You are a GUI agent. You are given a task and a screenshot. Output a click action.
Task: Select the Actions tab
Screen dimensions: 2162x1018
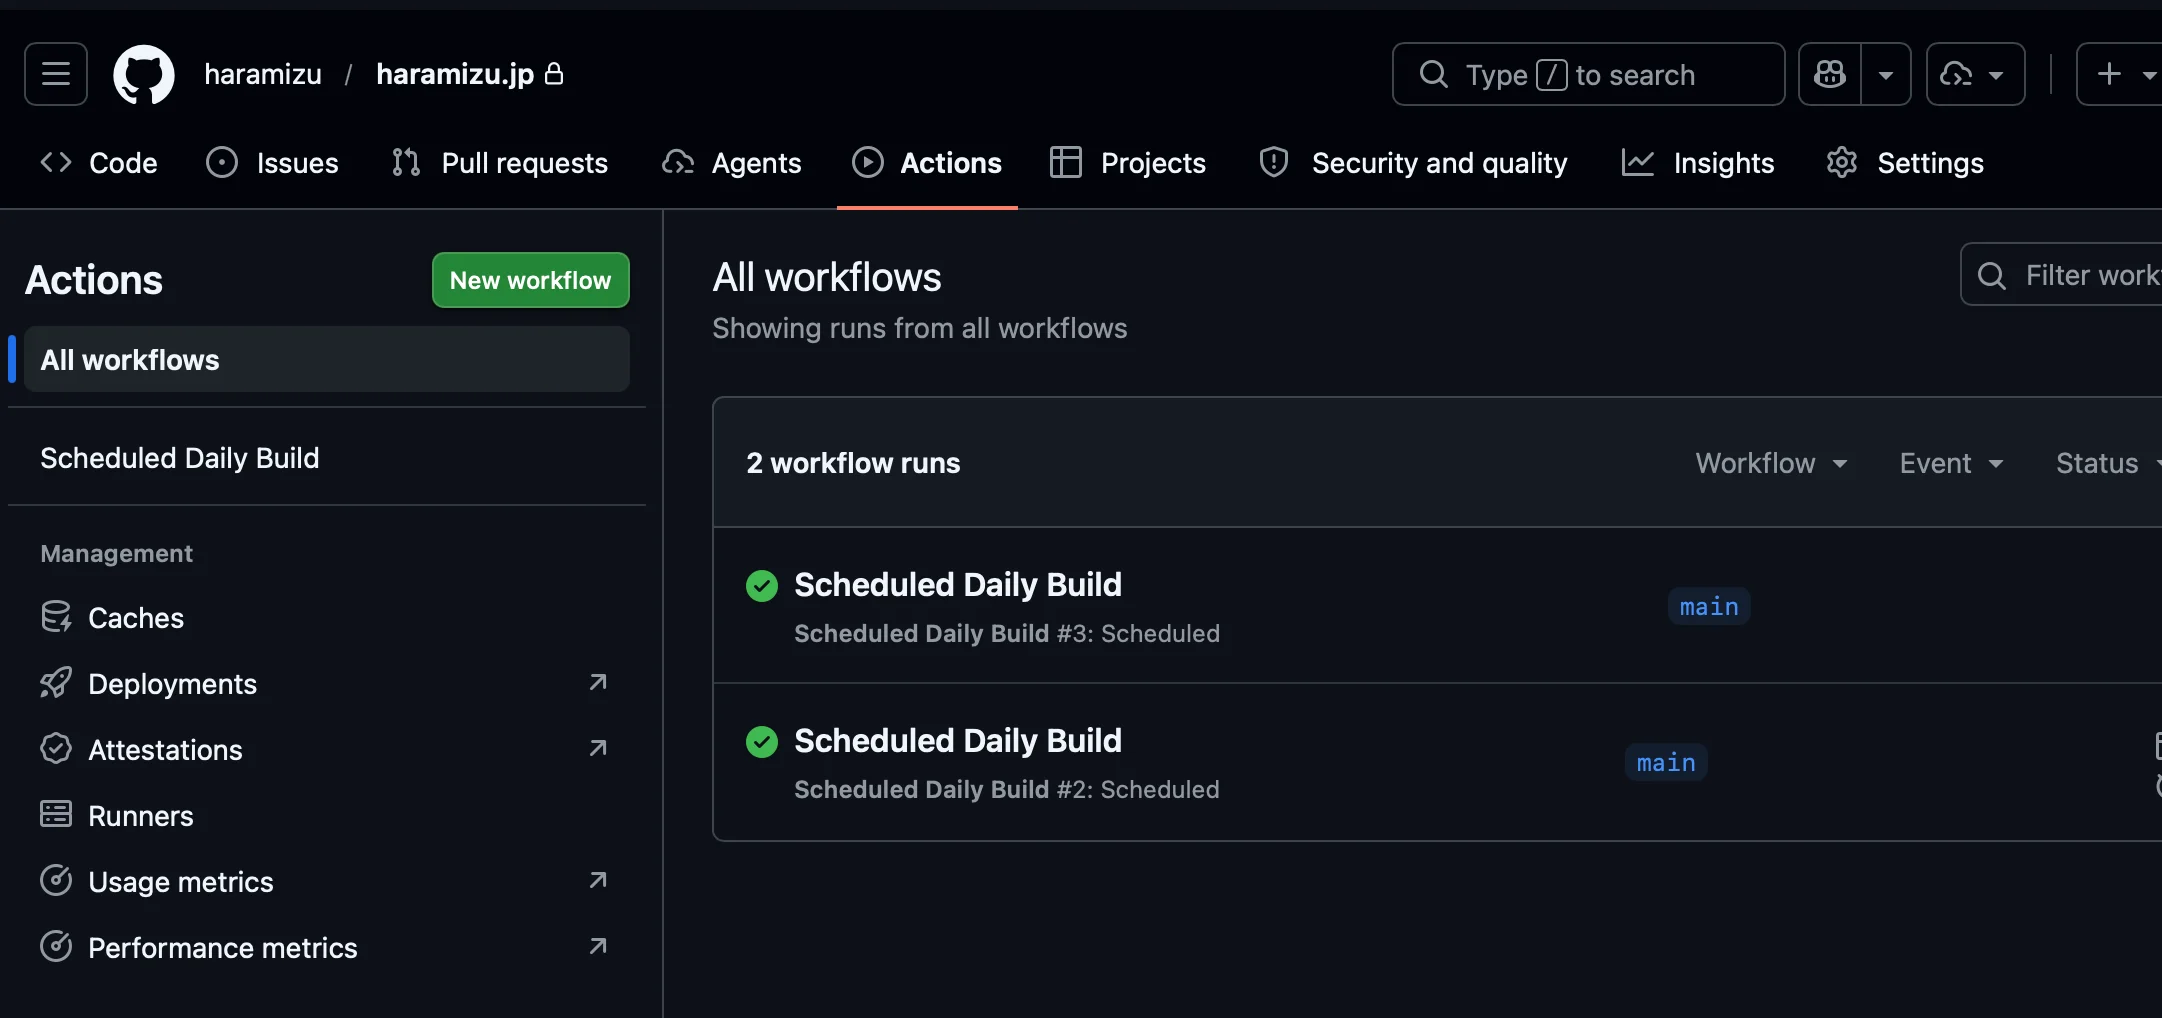tap(927, 163)
